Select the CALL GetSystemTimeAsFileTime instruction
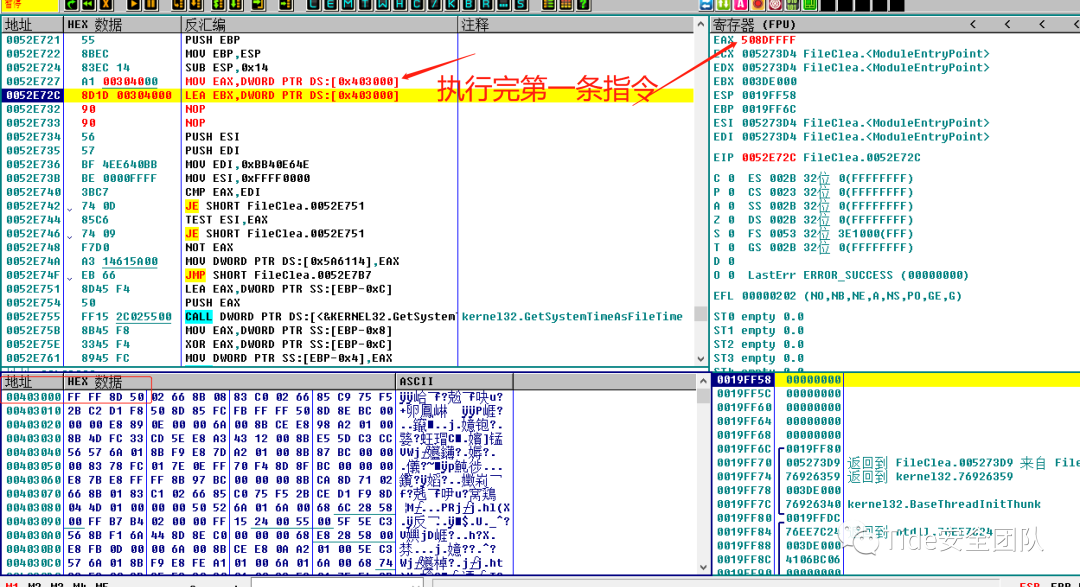The image size is (1080, 587). (x=320, y=316)
